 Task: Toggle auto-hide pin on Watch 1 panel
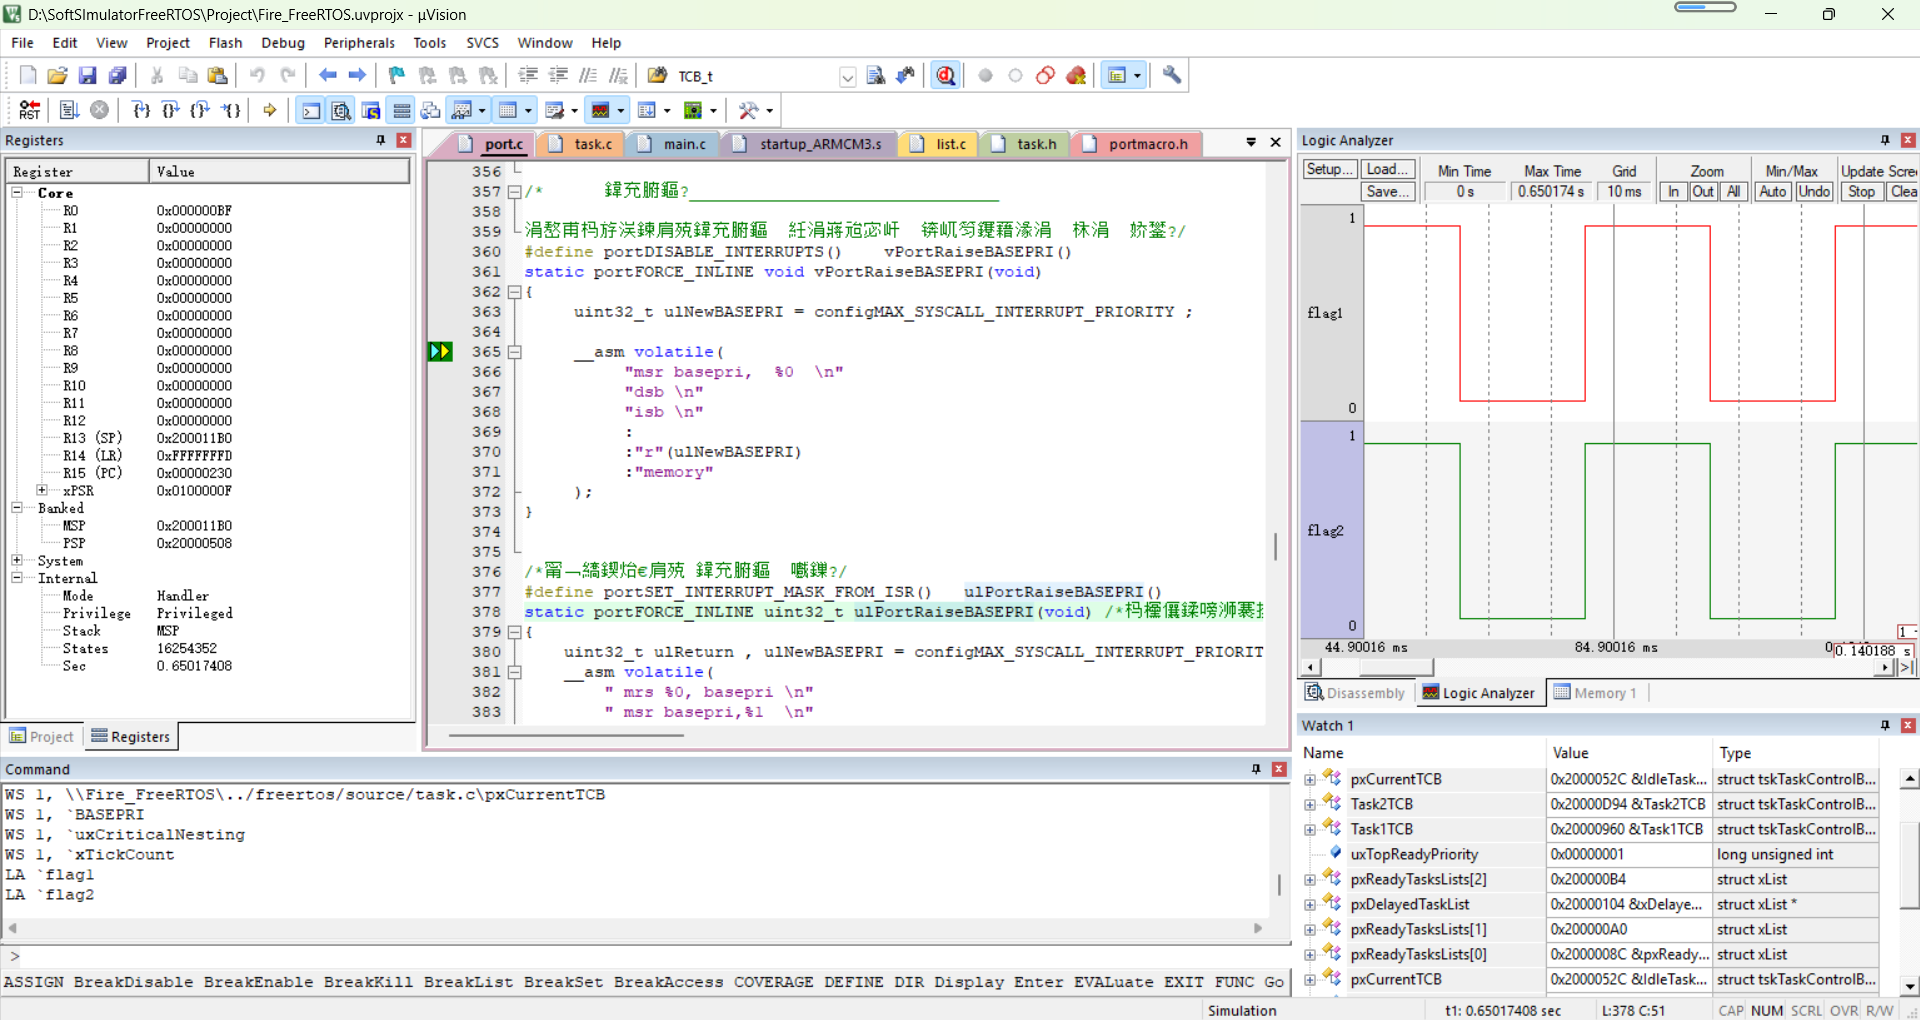[1885, 725]
